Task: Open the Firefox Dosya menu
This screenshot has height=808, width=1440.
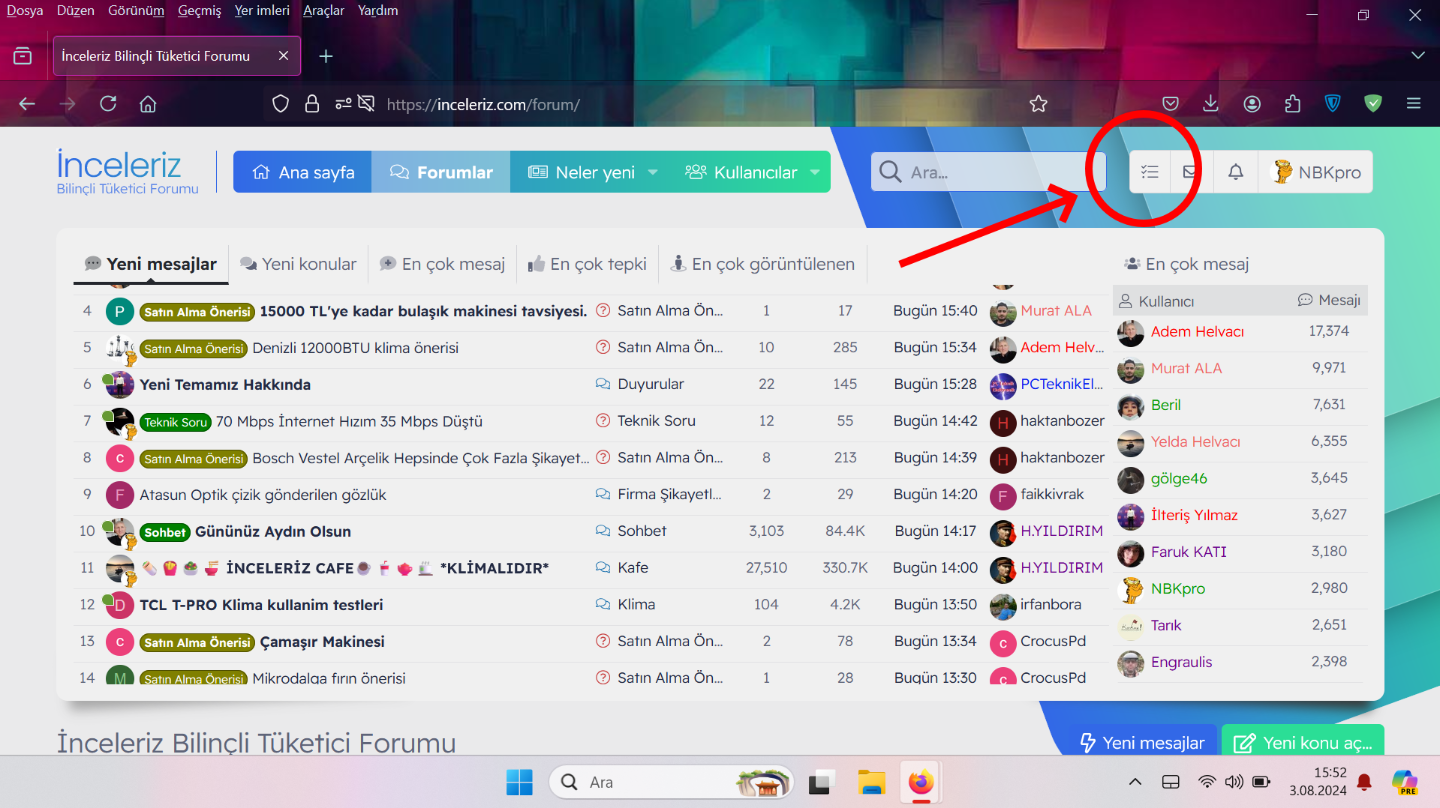Action: (25, 11)
